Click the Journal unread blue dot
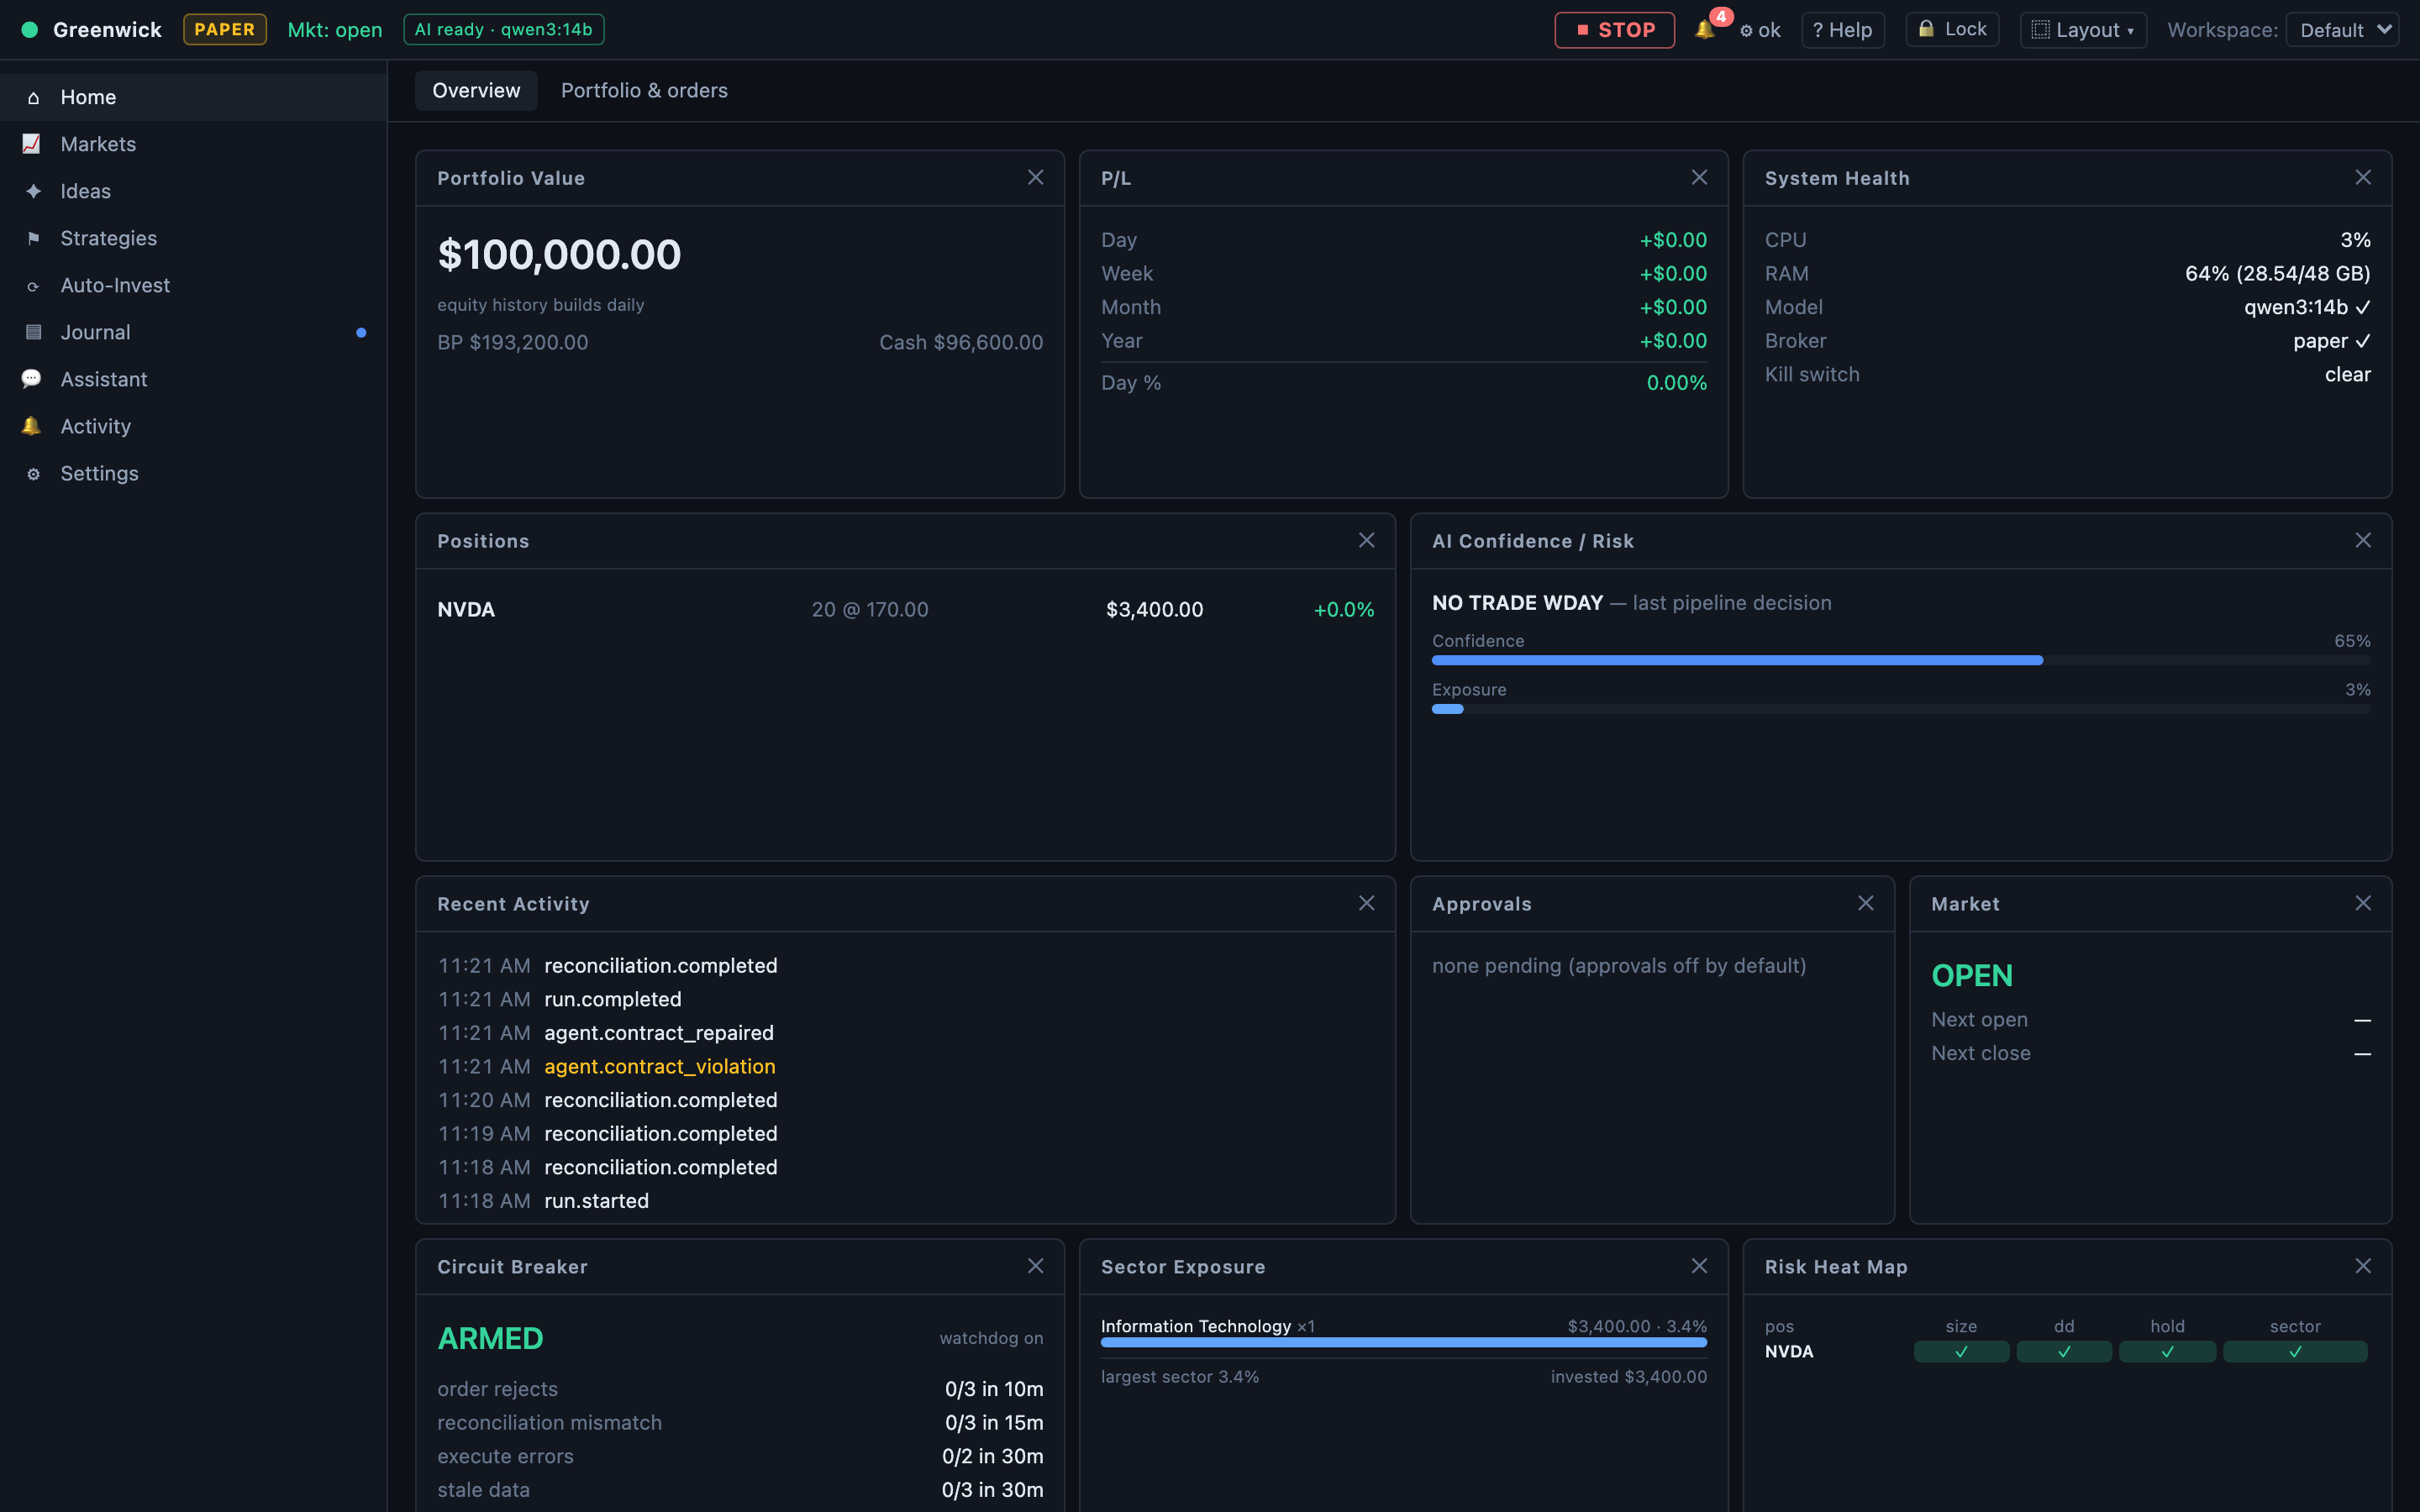Viewport: 2420px width, 1512px height. [x=361, y=332]
